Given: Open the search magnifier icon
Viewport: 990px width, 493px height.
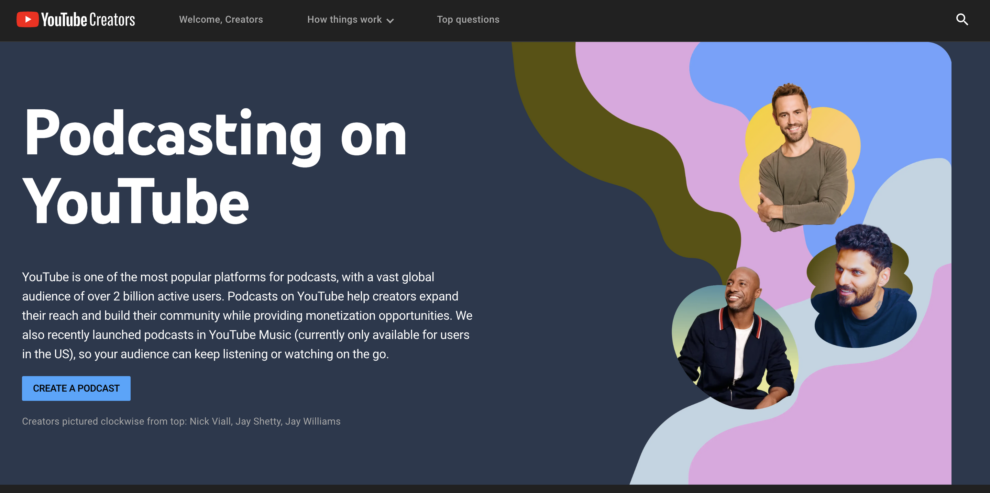Looking at the screenshot, I should (962, 20).
